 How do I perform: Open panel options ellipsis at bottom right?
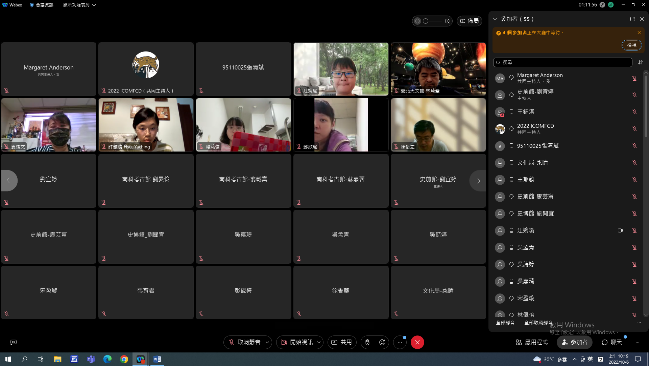637,342
